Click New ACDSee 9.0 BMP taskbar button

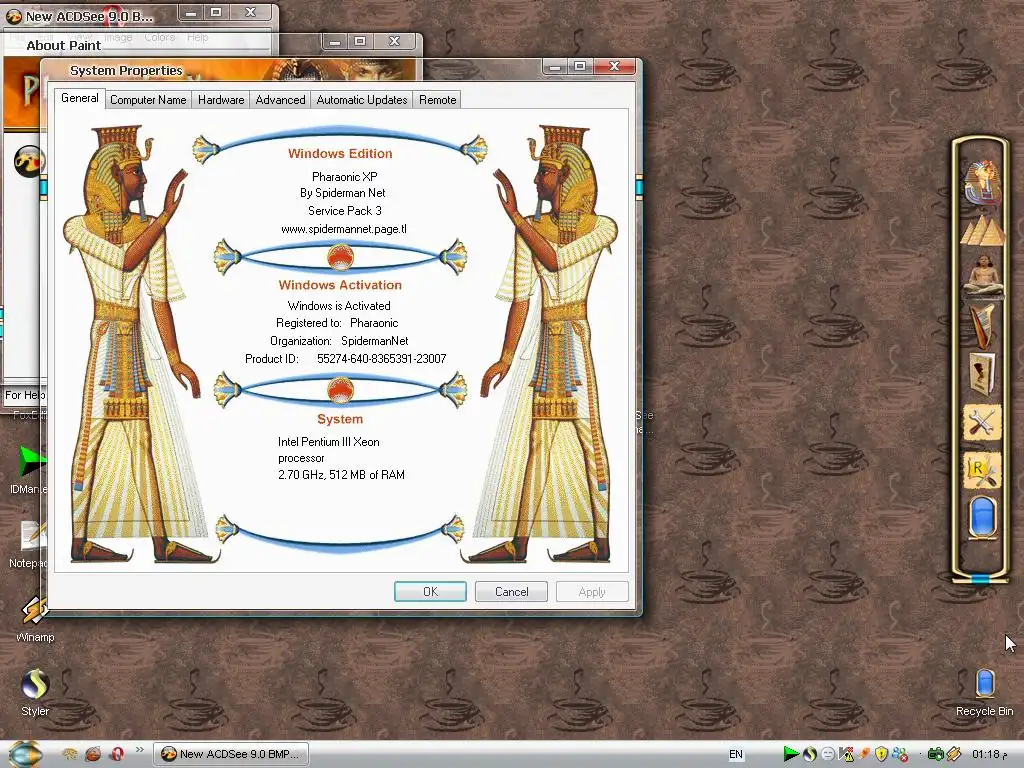click(231, 754)
